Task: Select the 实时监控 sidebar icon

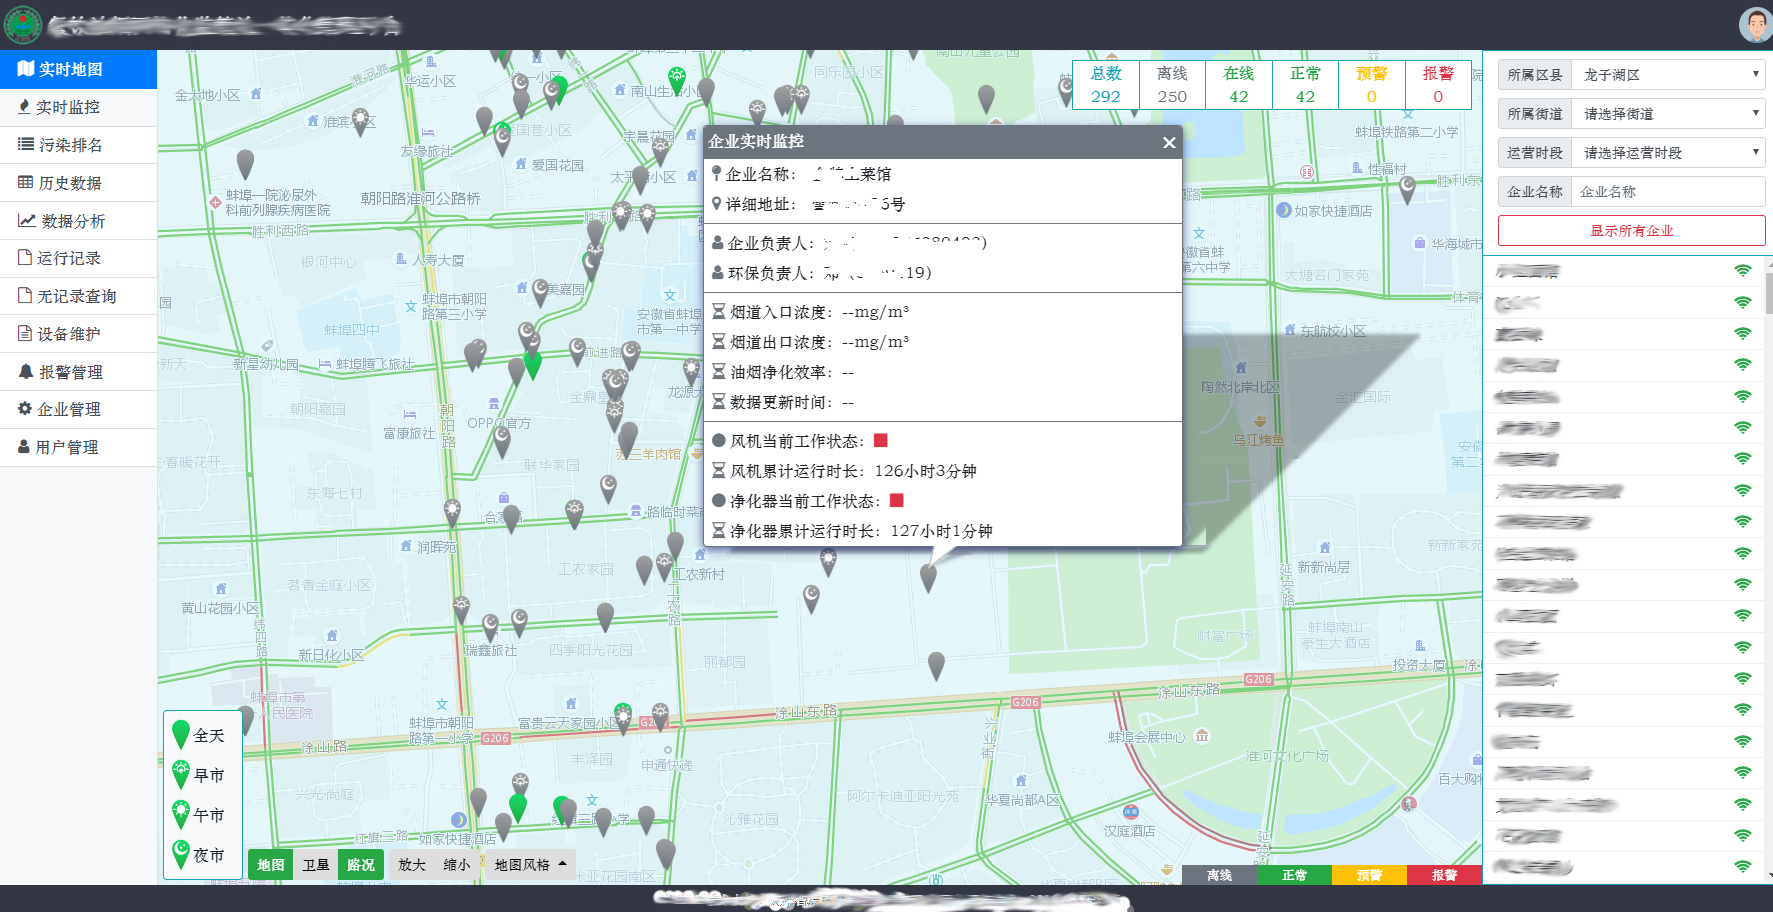Action: 25,107
